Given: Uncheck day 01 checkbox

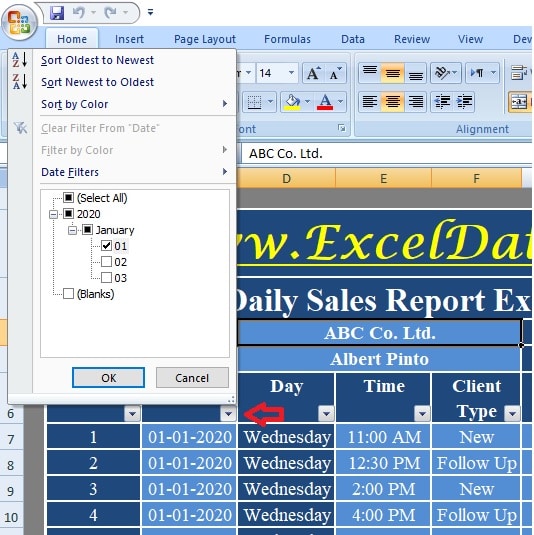Looking at the screenshot, I should click(x=106, y=246).
